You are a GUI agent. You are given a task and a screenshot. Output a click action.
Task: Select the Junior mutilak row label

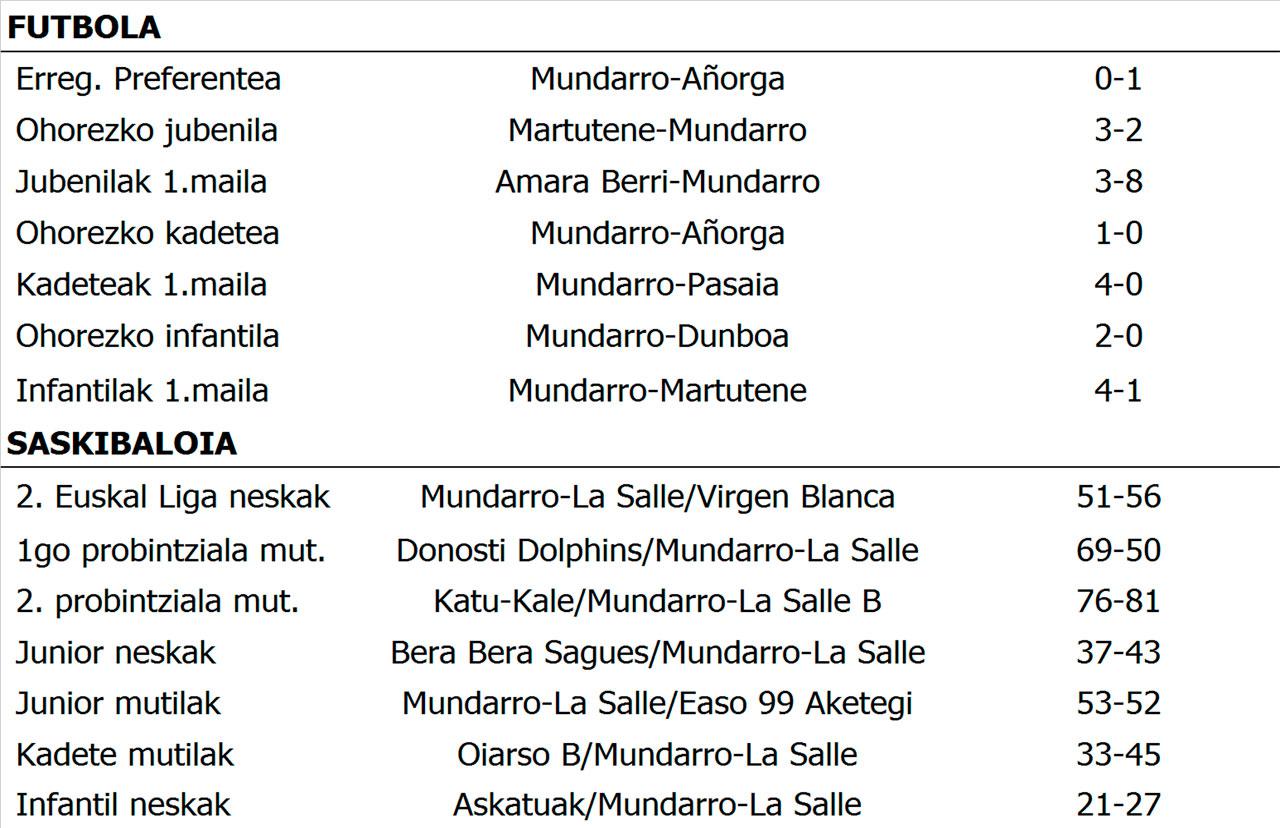(x=118, y=703)
